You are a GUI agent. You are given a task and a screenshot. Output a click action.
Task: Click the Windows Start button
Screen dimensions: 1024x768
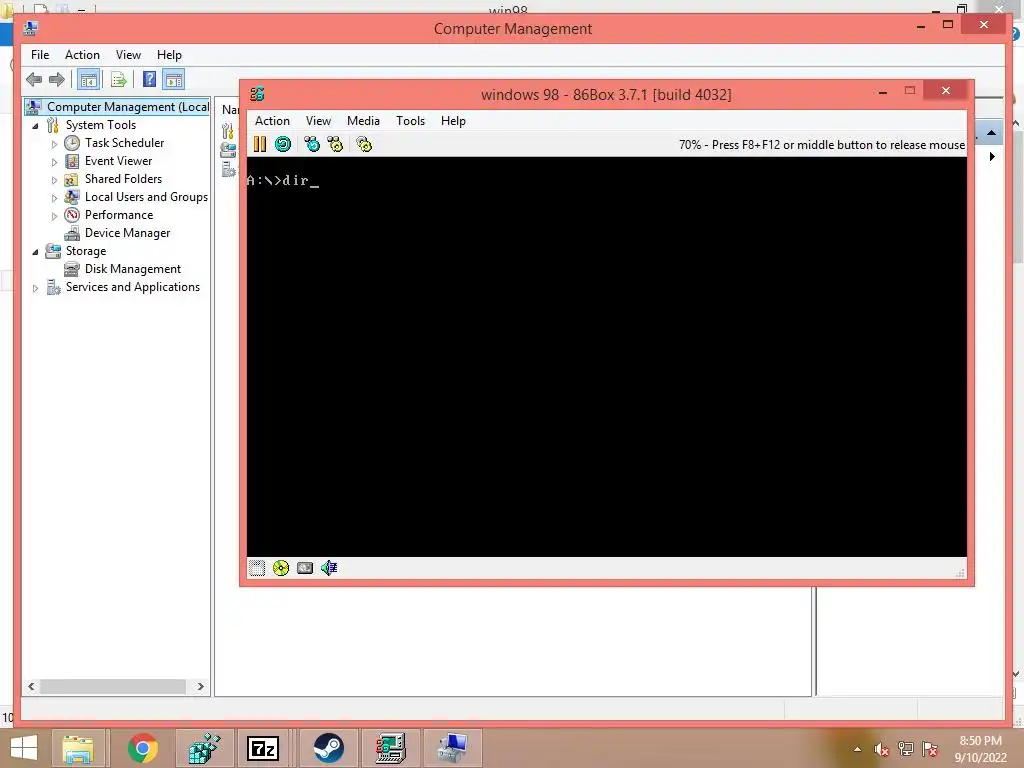pos(24,748)
